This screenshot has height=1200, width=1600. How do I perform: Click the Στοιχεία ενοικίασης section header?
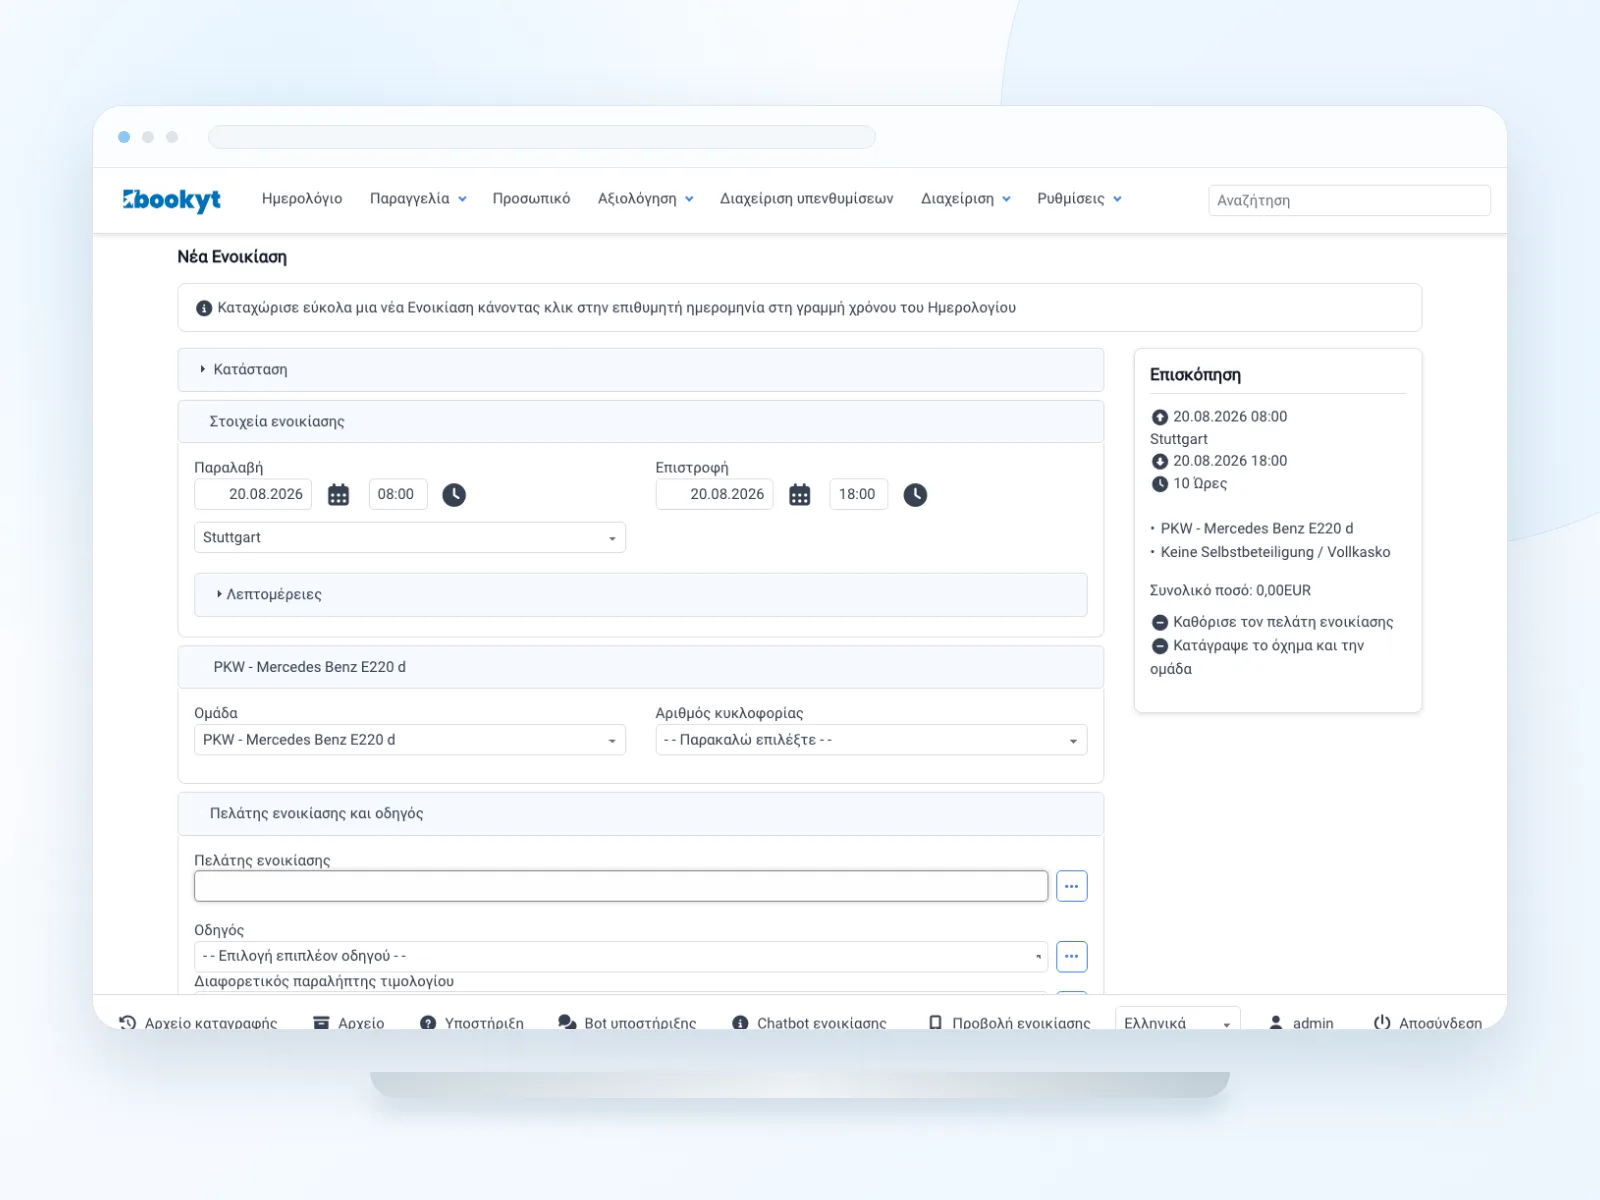[x=640, y=422]
